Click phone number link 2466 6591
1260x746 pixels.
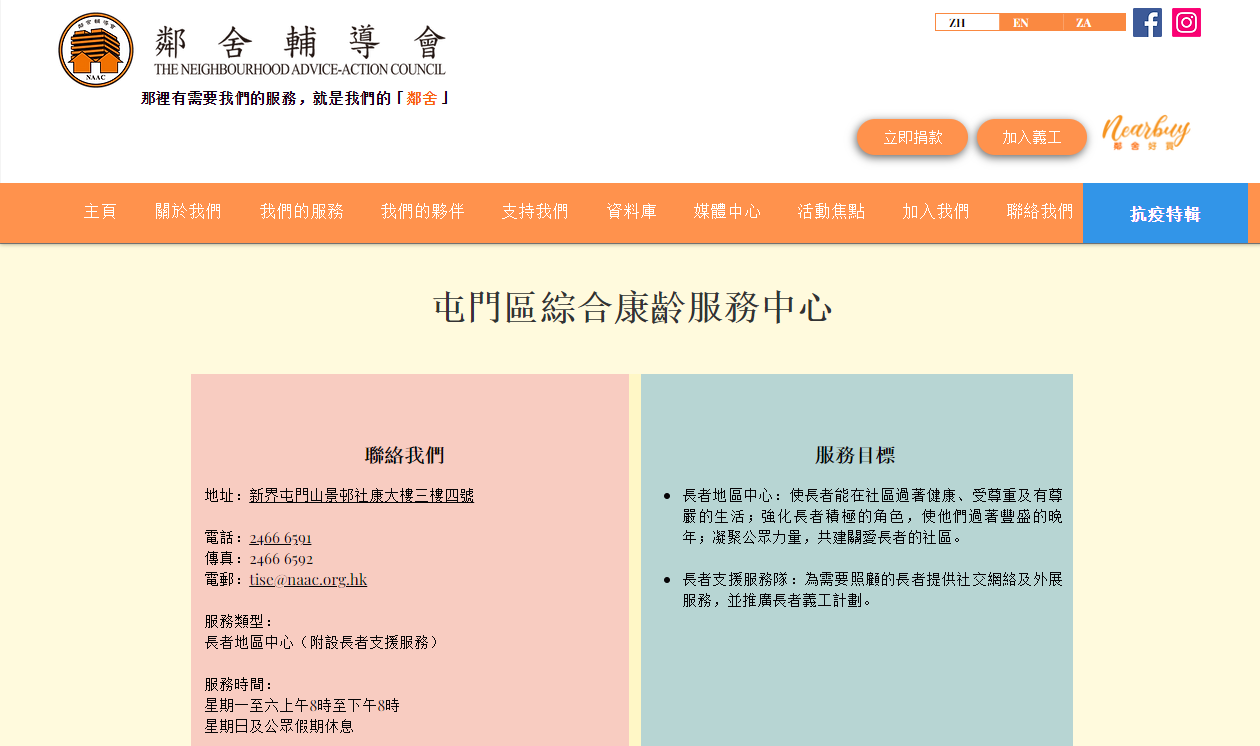click(280, 538)
